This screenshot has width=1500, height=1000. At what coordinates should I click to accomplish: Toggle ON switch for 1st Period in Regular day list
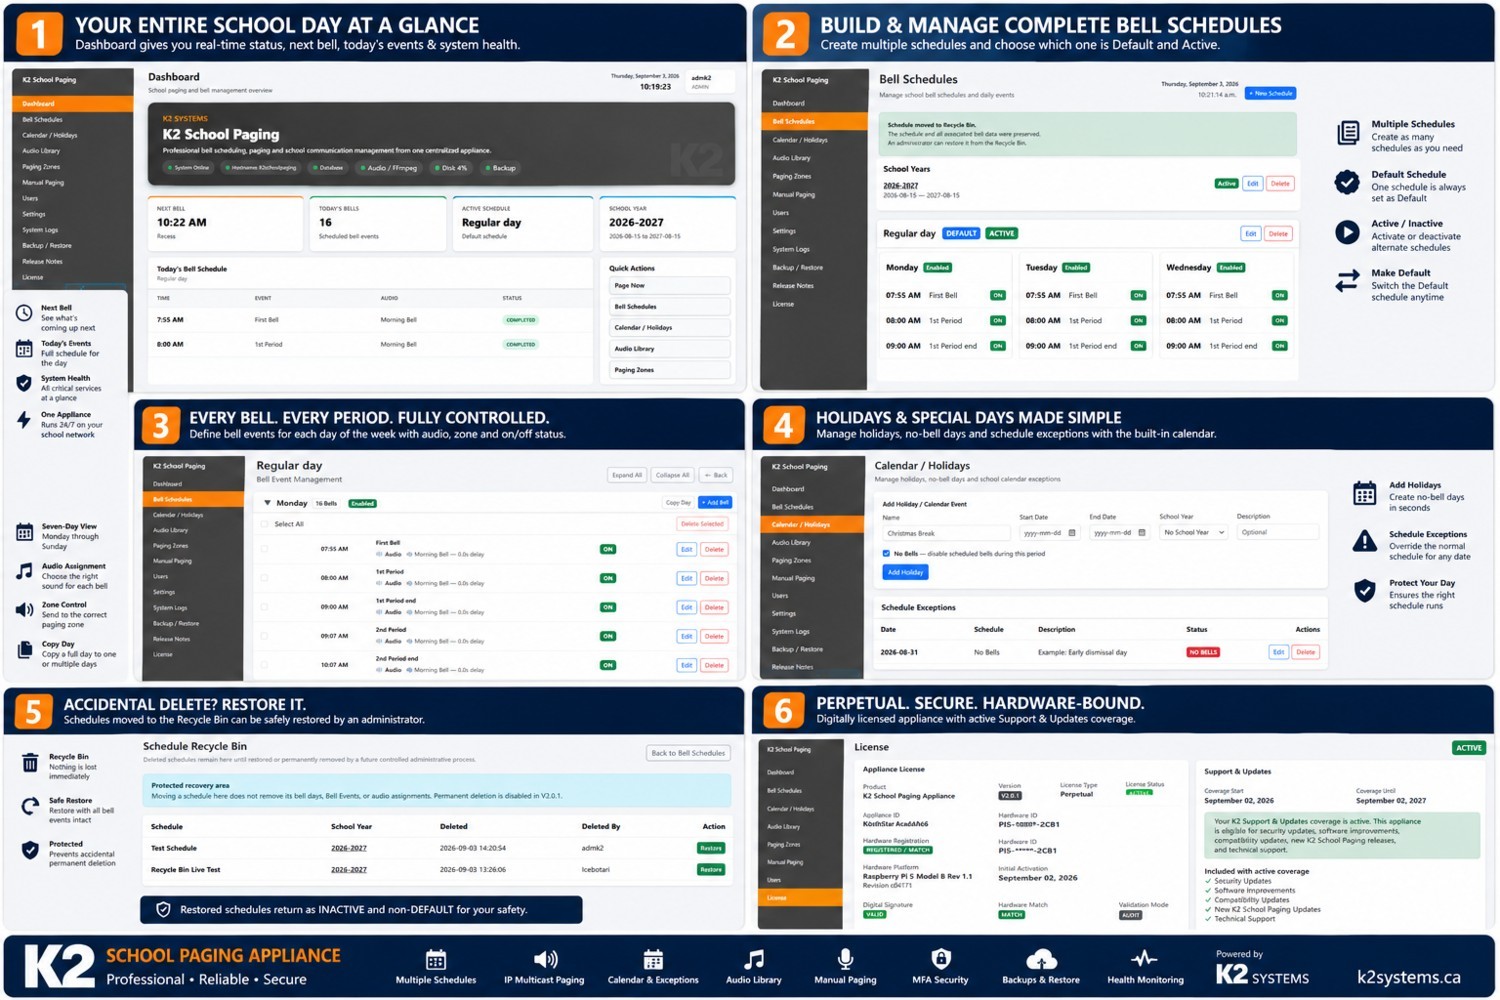click(x=608, y=578)
